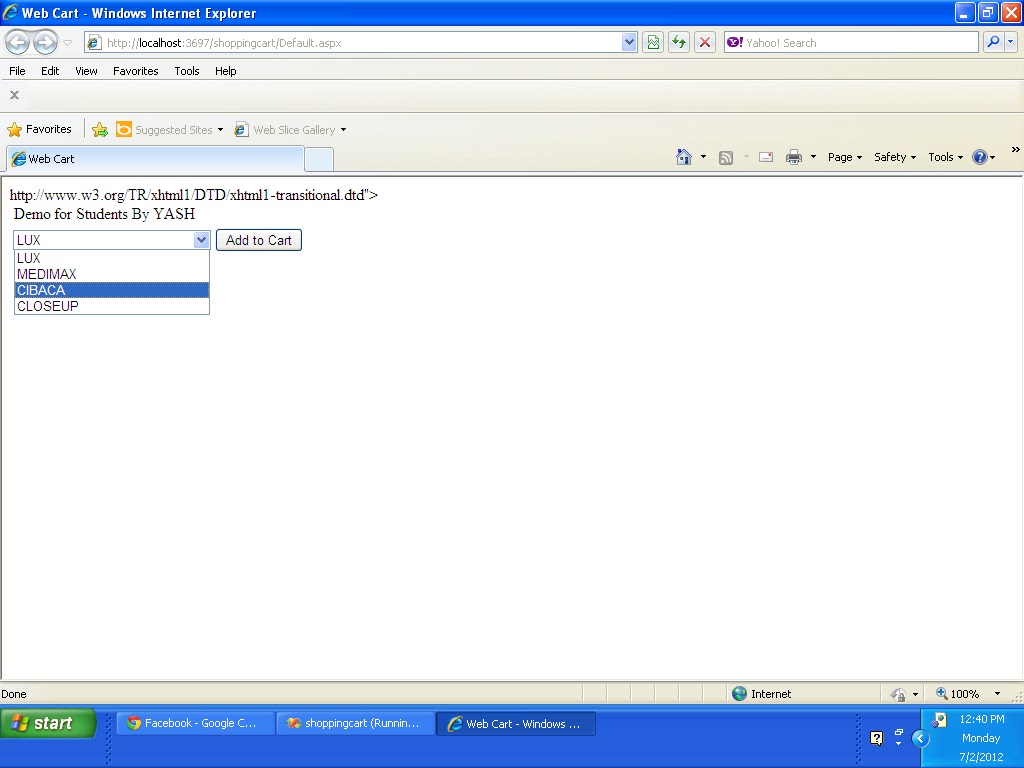This screenshot has width=1024, height=768.
Task: Click the Internet Explorer title bar icon
Action: coord(10,12)
